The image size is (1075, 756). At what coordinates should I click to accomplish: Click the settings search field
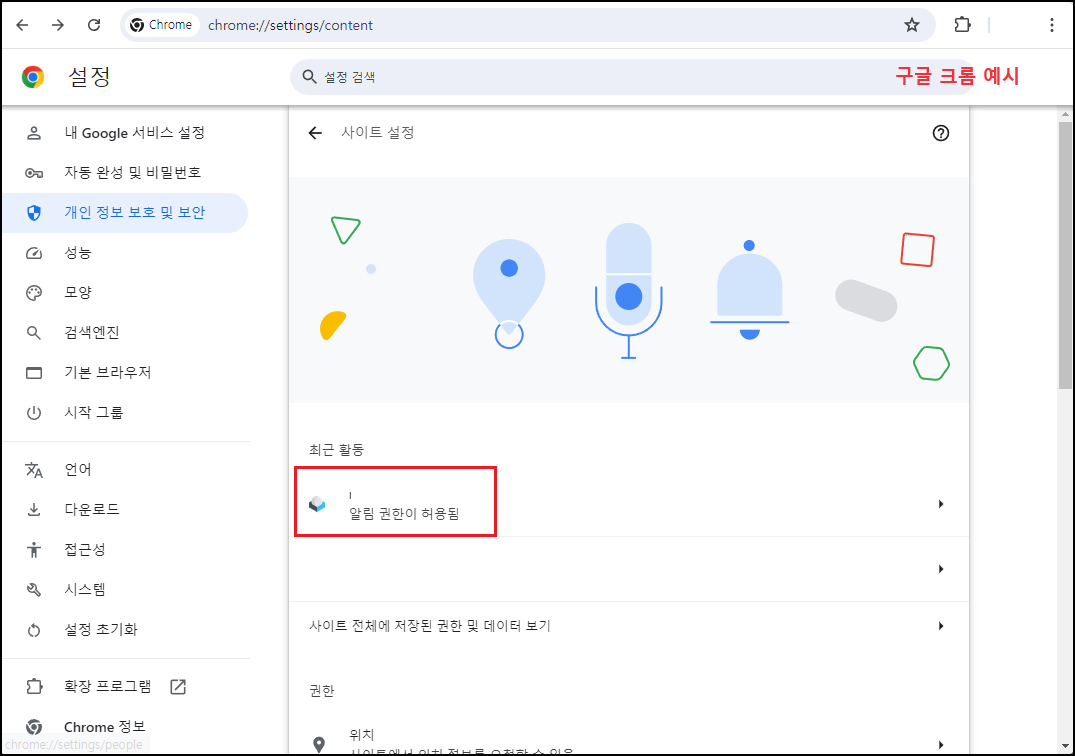pyautogui.click(x=631, y=77)
